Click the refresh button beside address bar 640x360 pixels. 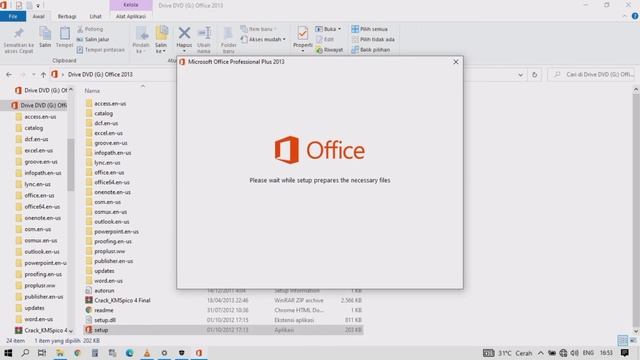point(534,75)
